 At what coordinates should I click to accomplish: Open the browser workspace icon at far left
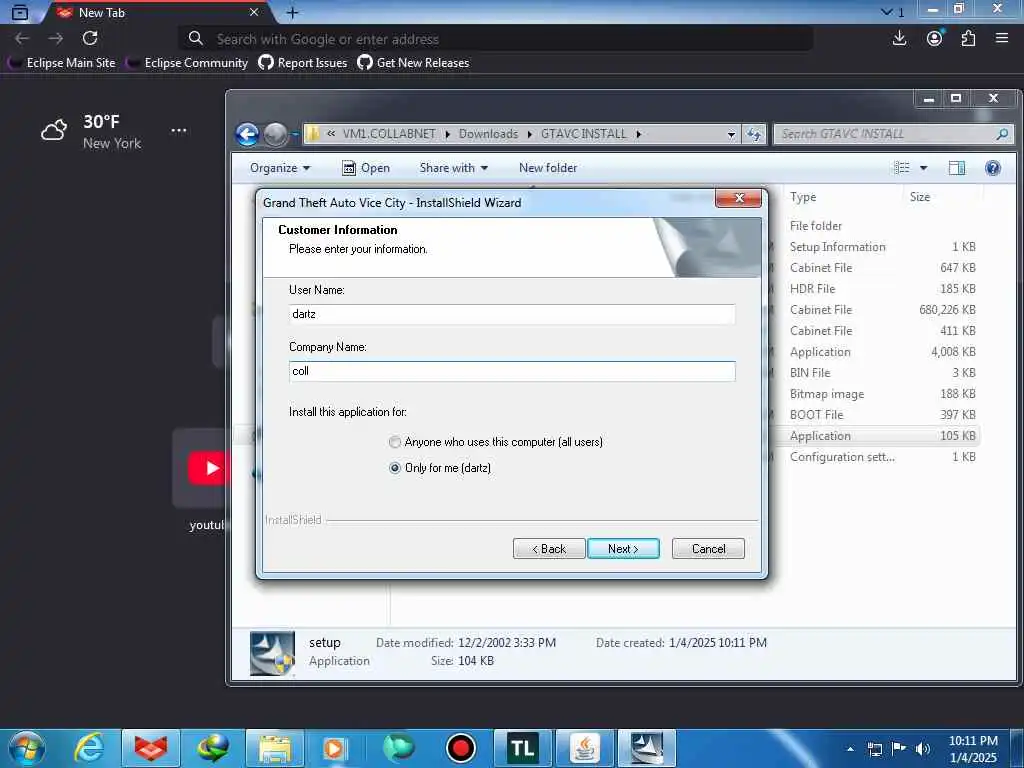tap(20, 12)
